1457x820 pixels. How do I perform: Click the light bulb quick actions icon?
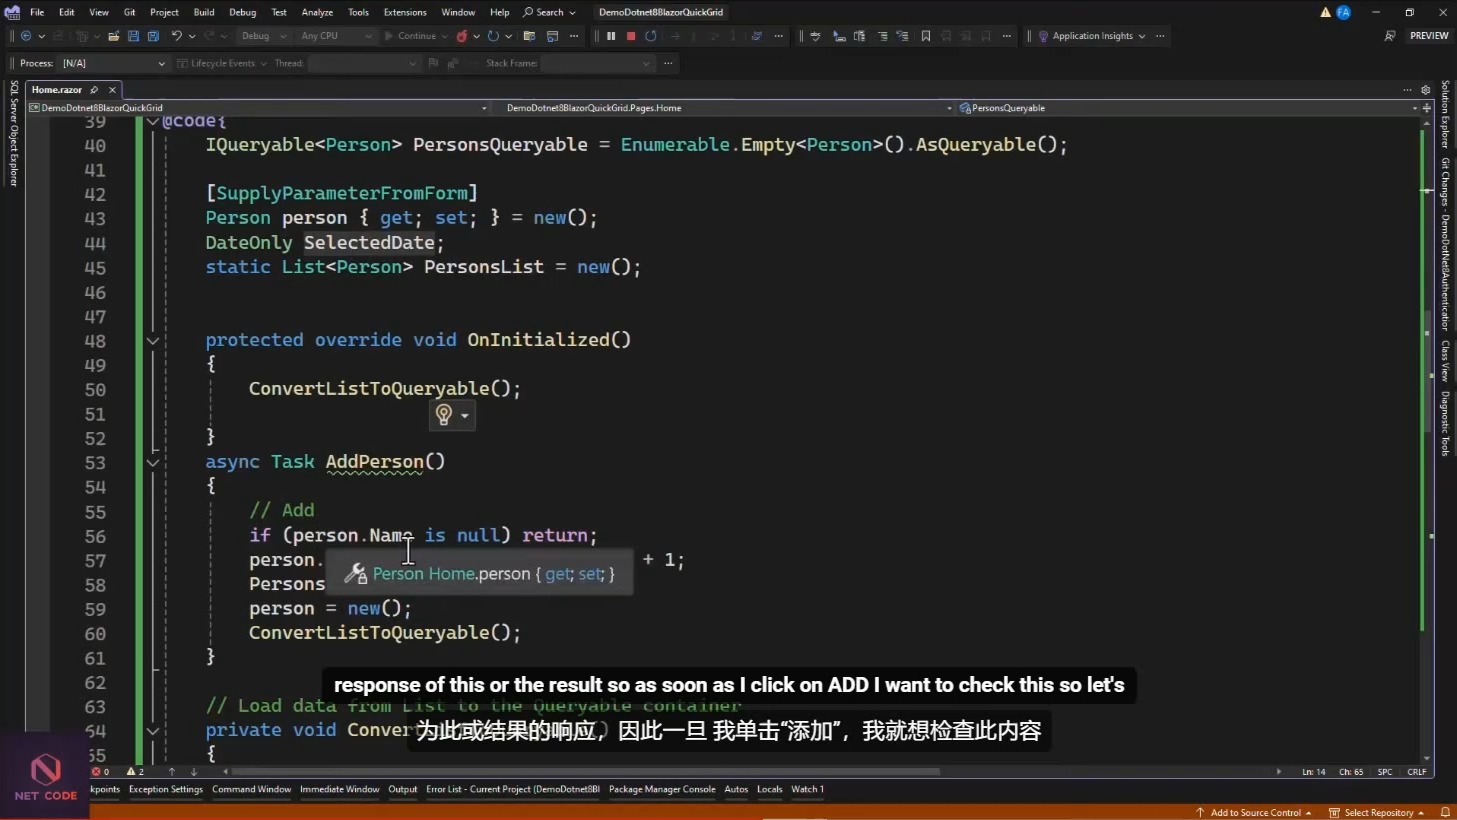point(444,414)
